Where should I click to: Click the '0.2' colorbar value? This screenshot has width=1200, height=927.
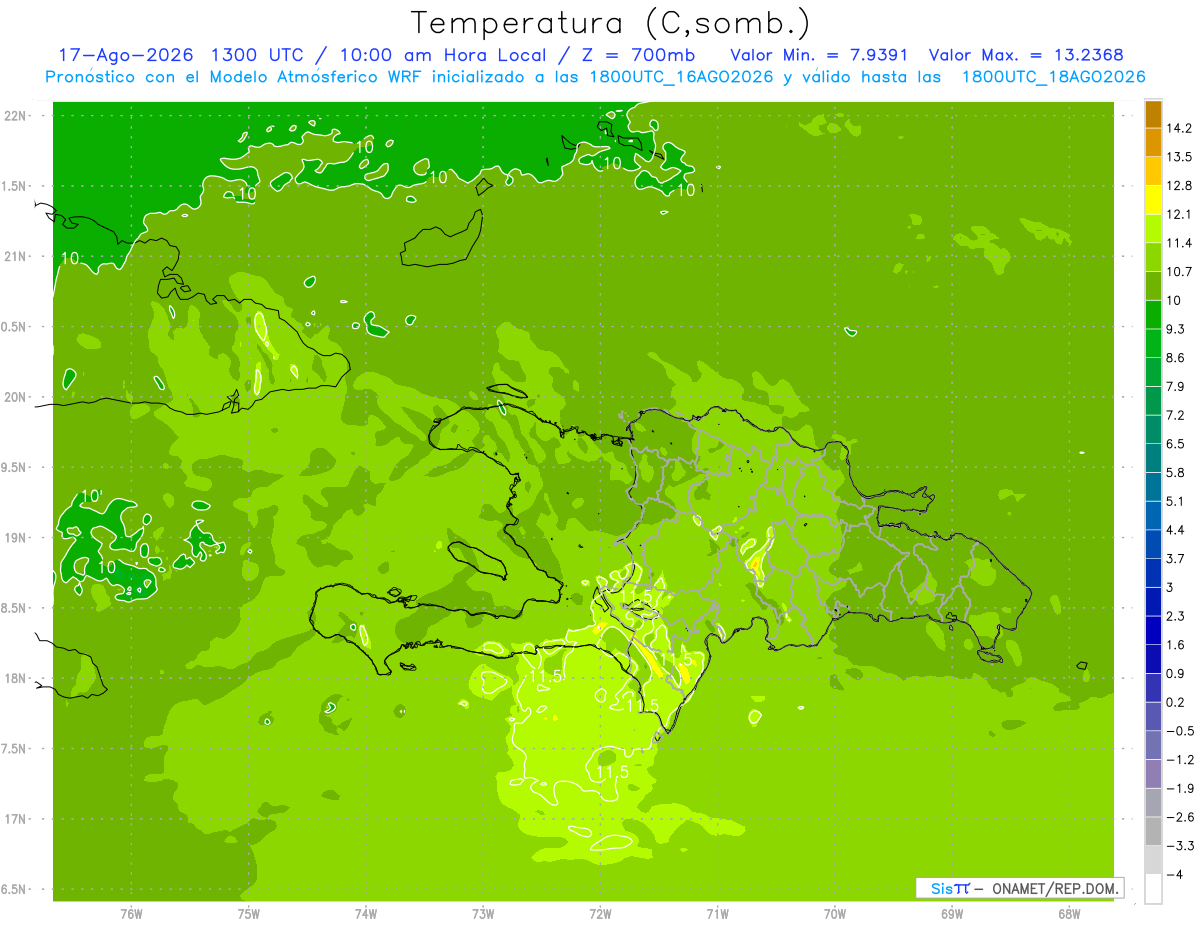(1176, 702)
